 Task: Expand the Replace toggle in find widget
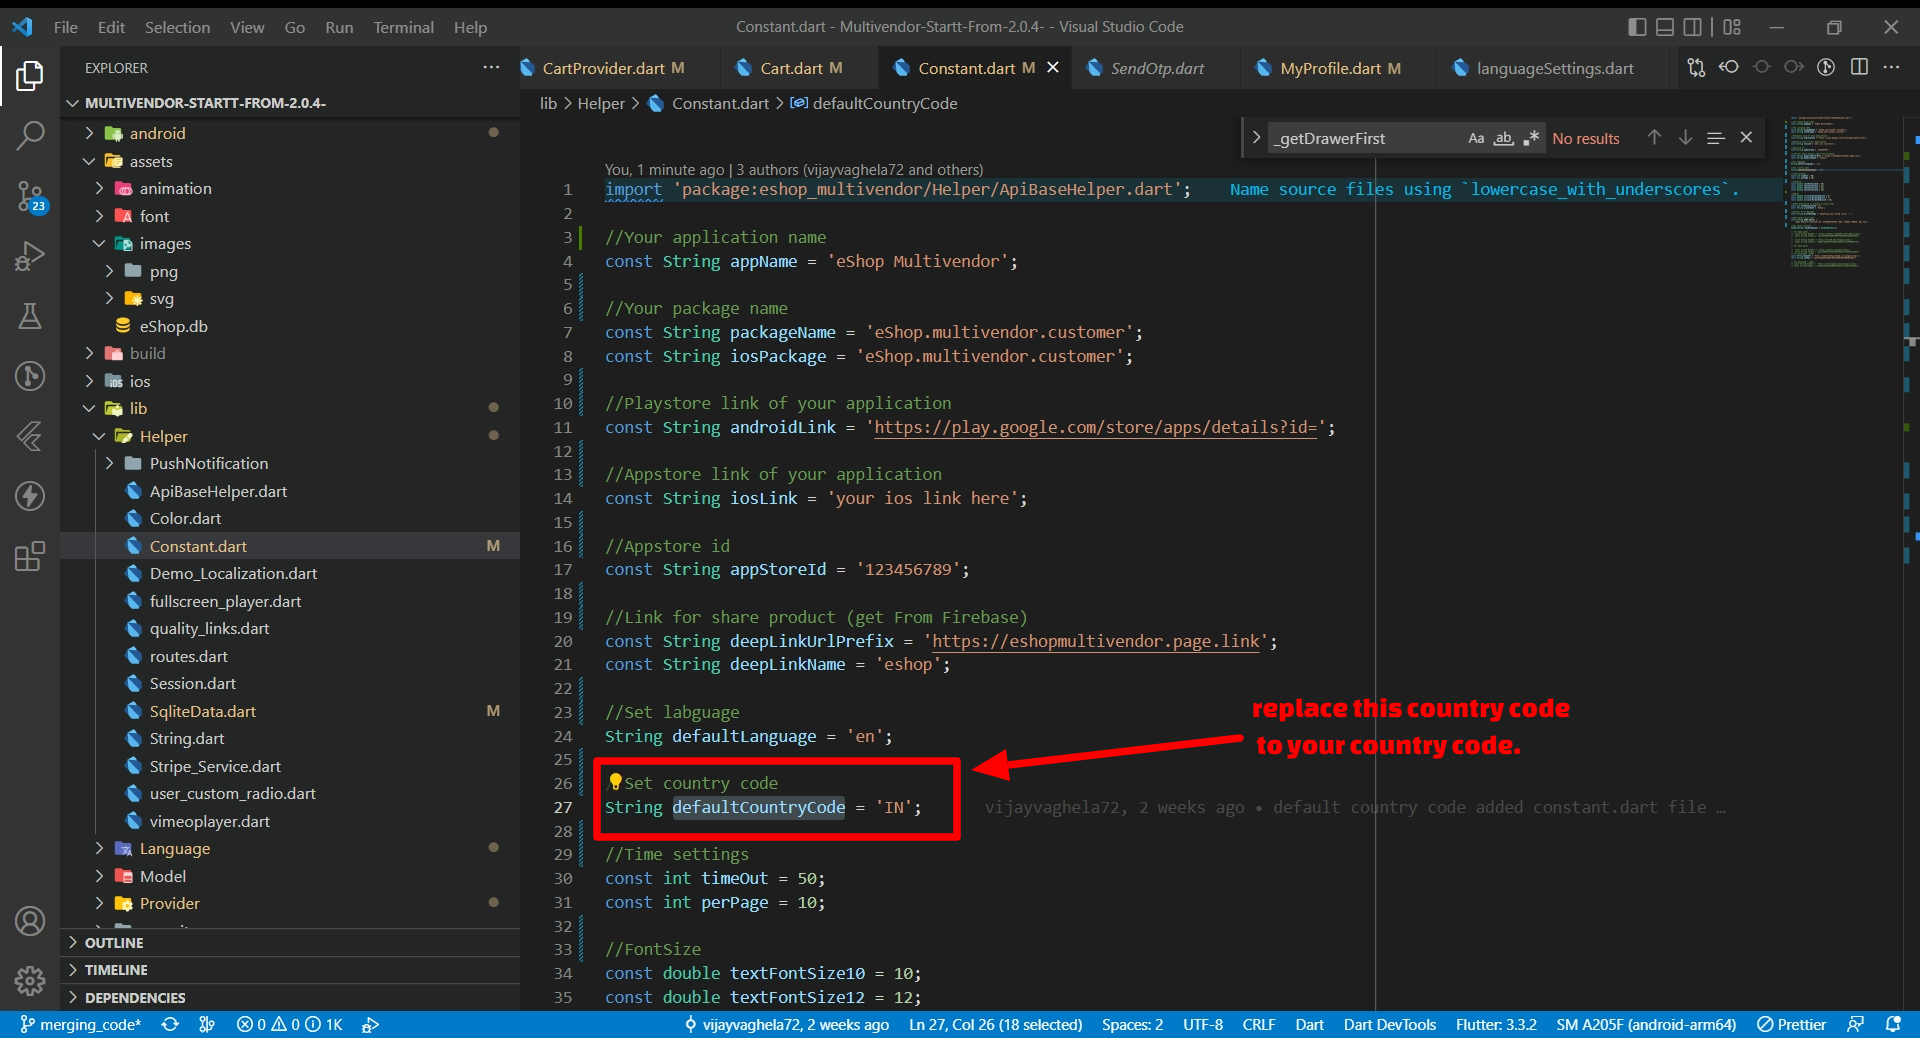(1256, 138)
